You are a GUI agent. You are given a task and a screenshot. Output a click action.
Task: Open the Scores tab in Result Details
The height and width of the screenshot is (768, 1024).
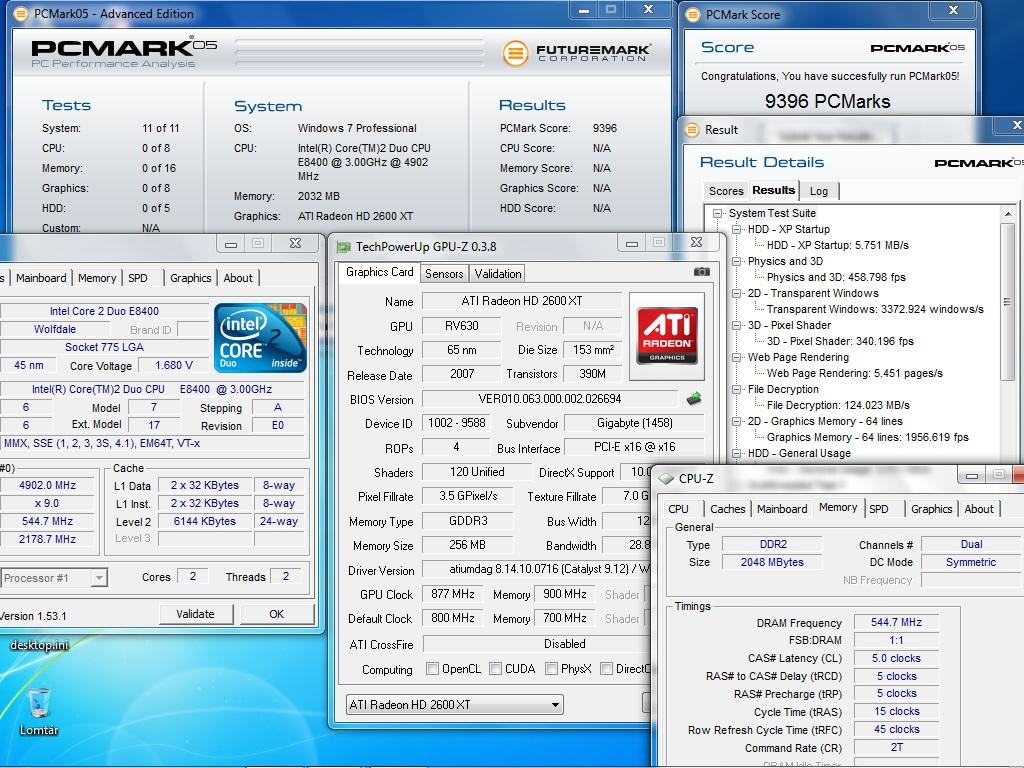726,191
